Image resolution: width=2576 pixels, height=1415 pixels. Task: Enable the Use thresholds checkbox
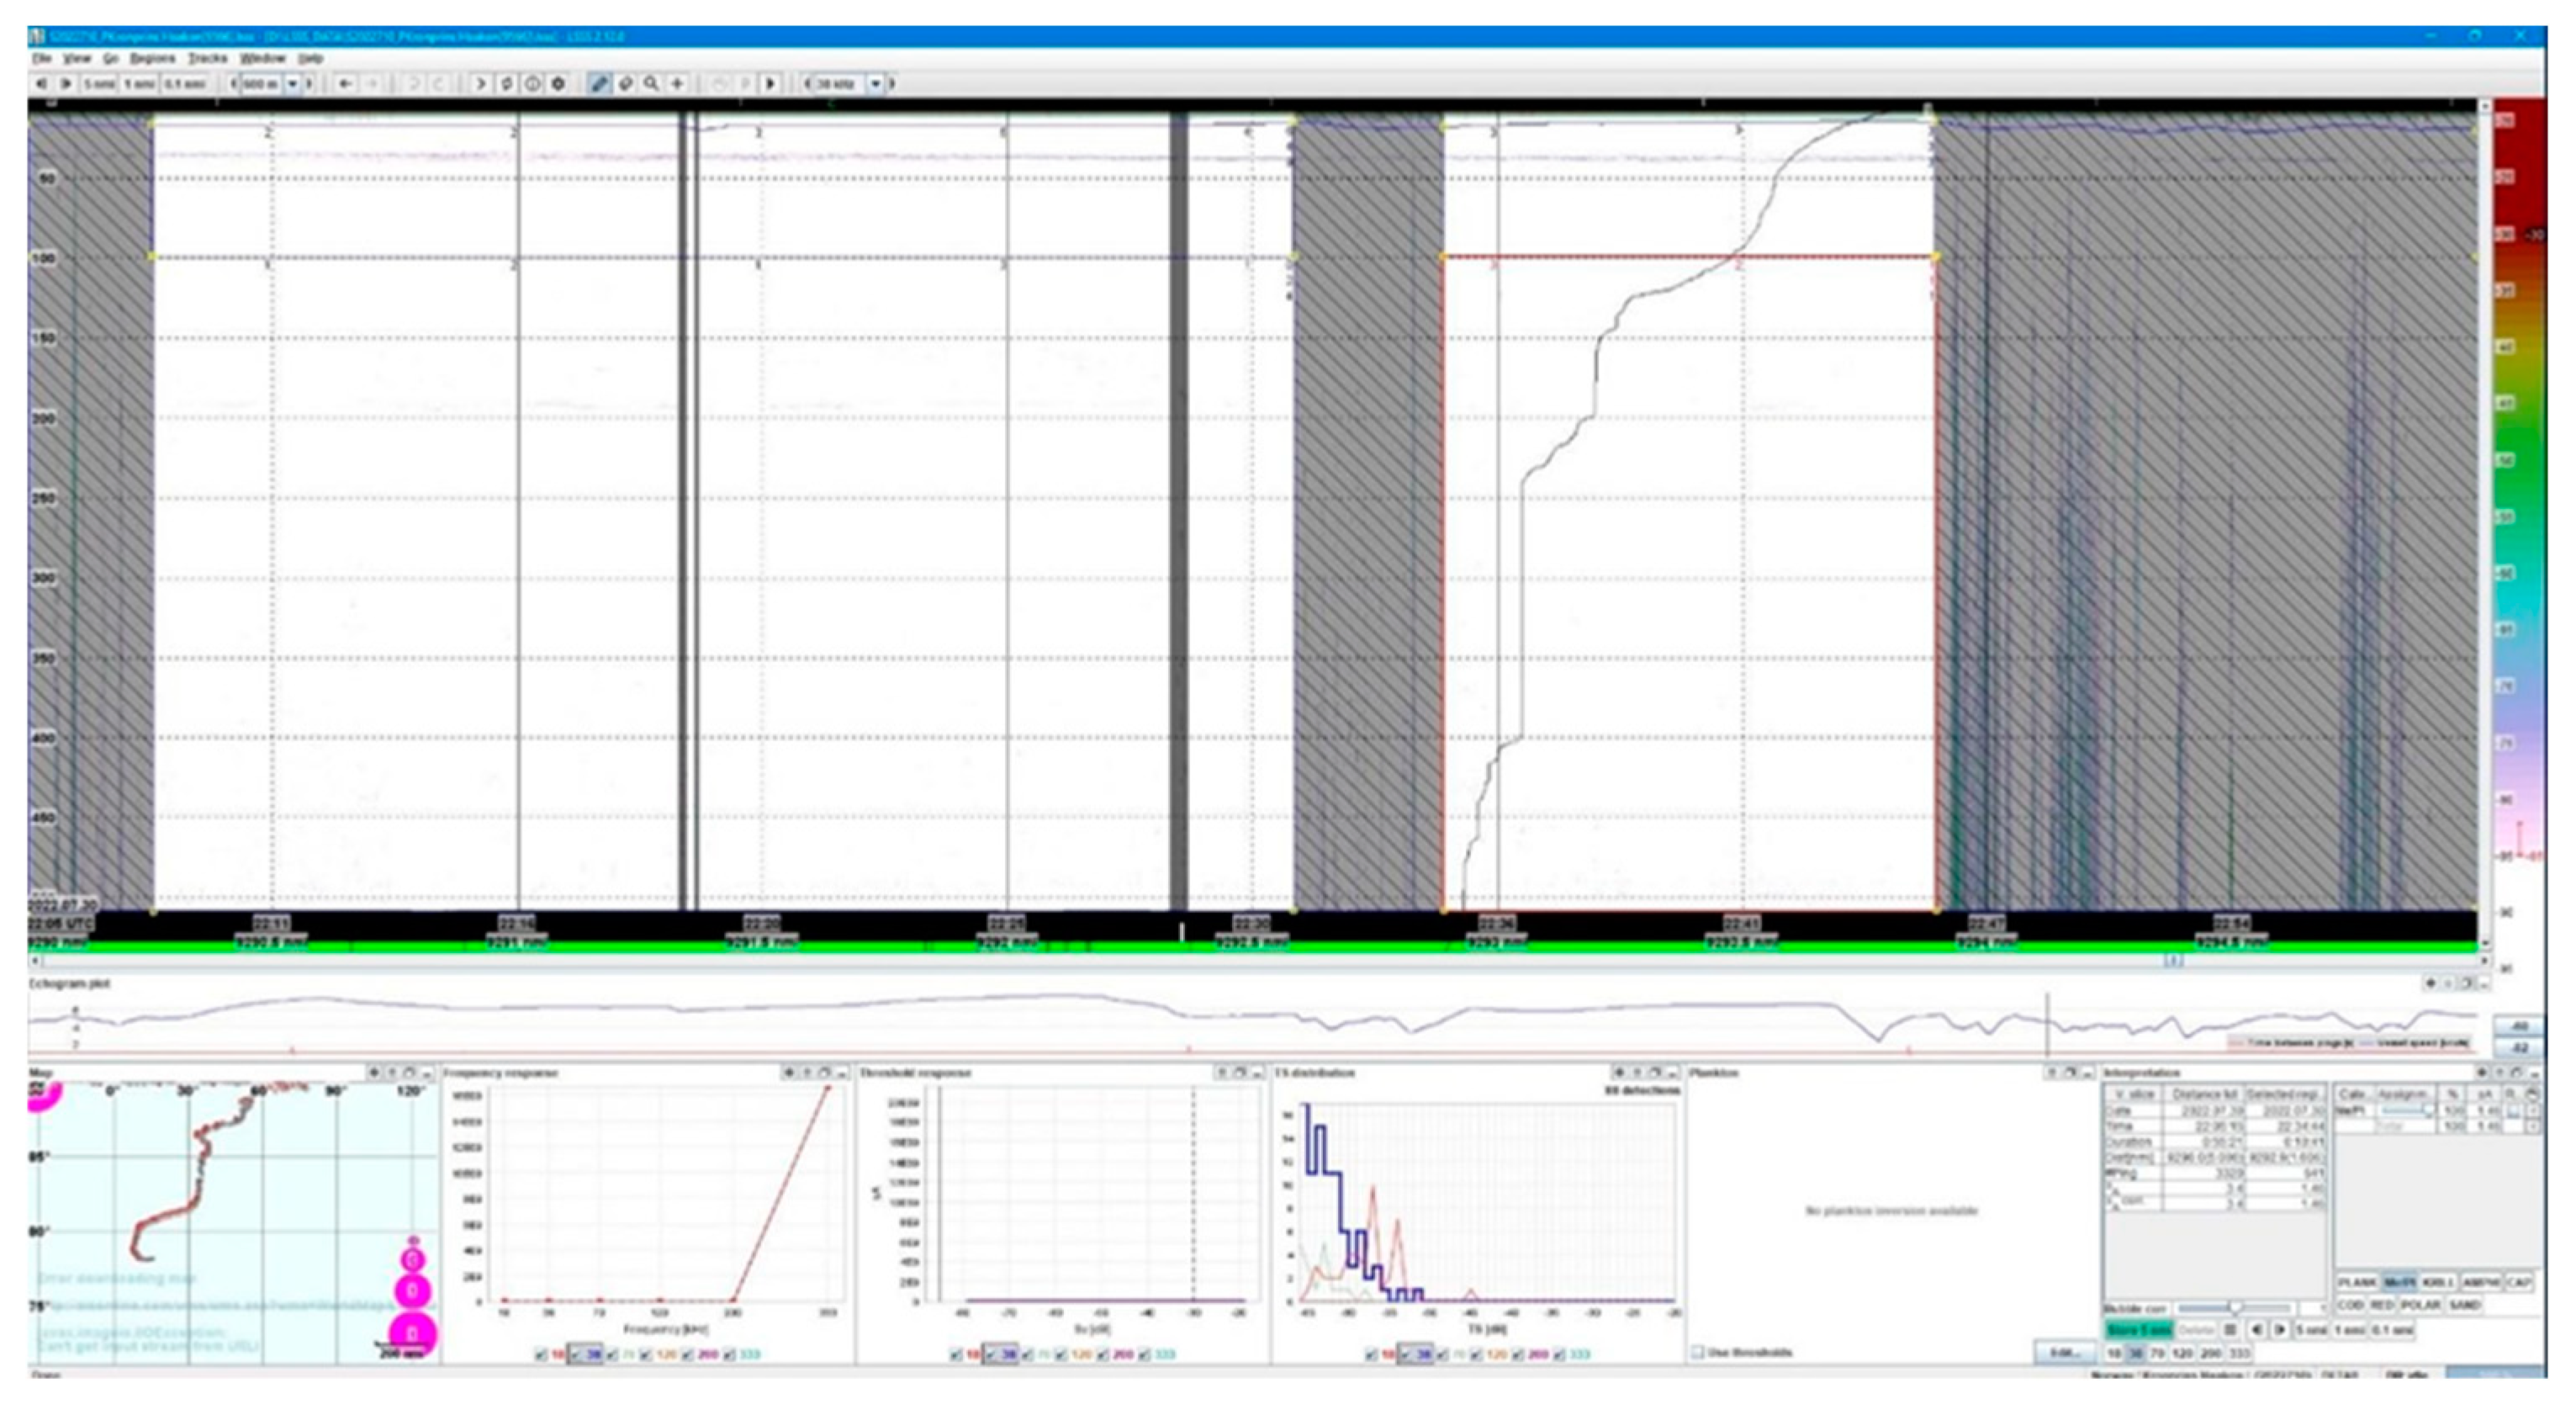click(1697, 1352)
